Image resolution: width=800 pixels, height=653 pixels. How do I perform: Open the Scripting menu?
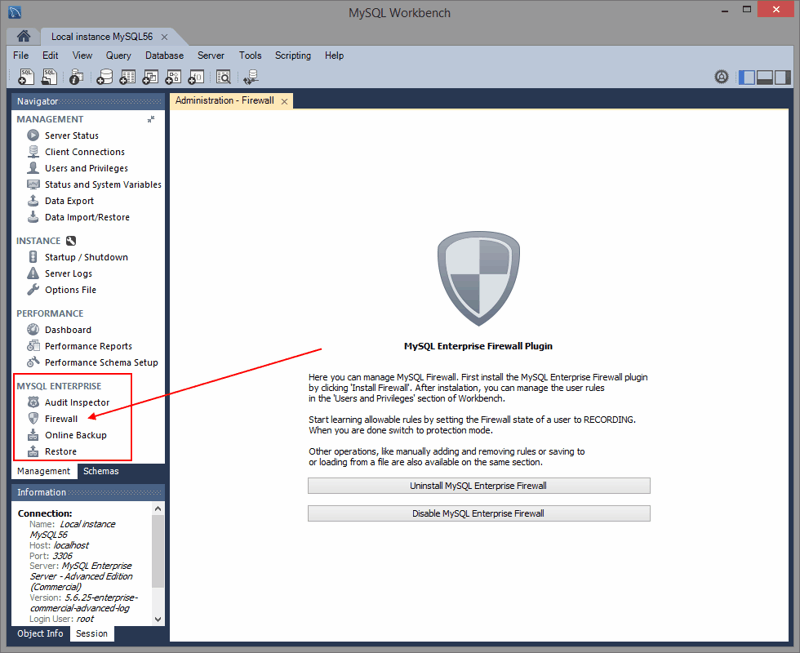[x=293, y=55]
